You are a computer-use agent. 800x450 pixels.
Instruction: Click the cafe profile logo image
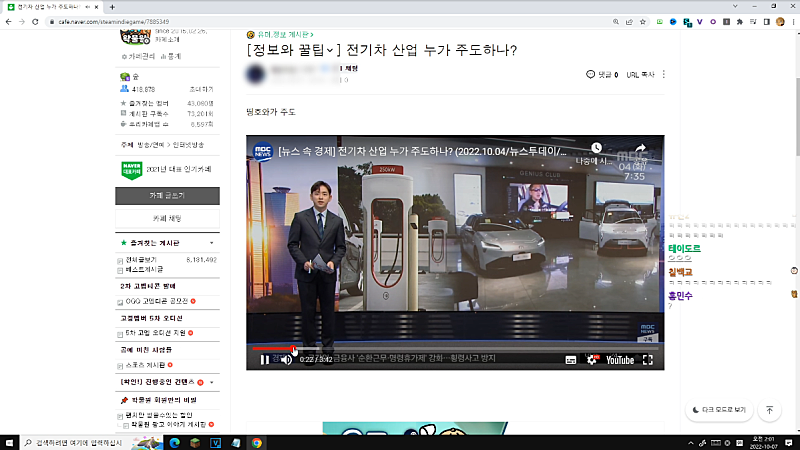pyautogui.click(x=135, y=37)
